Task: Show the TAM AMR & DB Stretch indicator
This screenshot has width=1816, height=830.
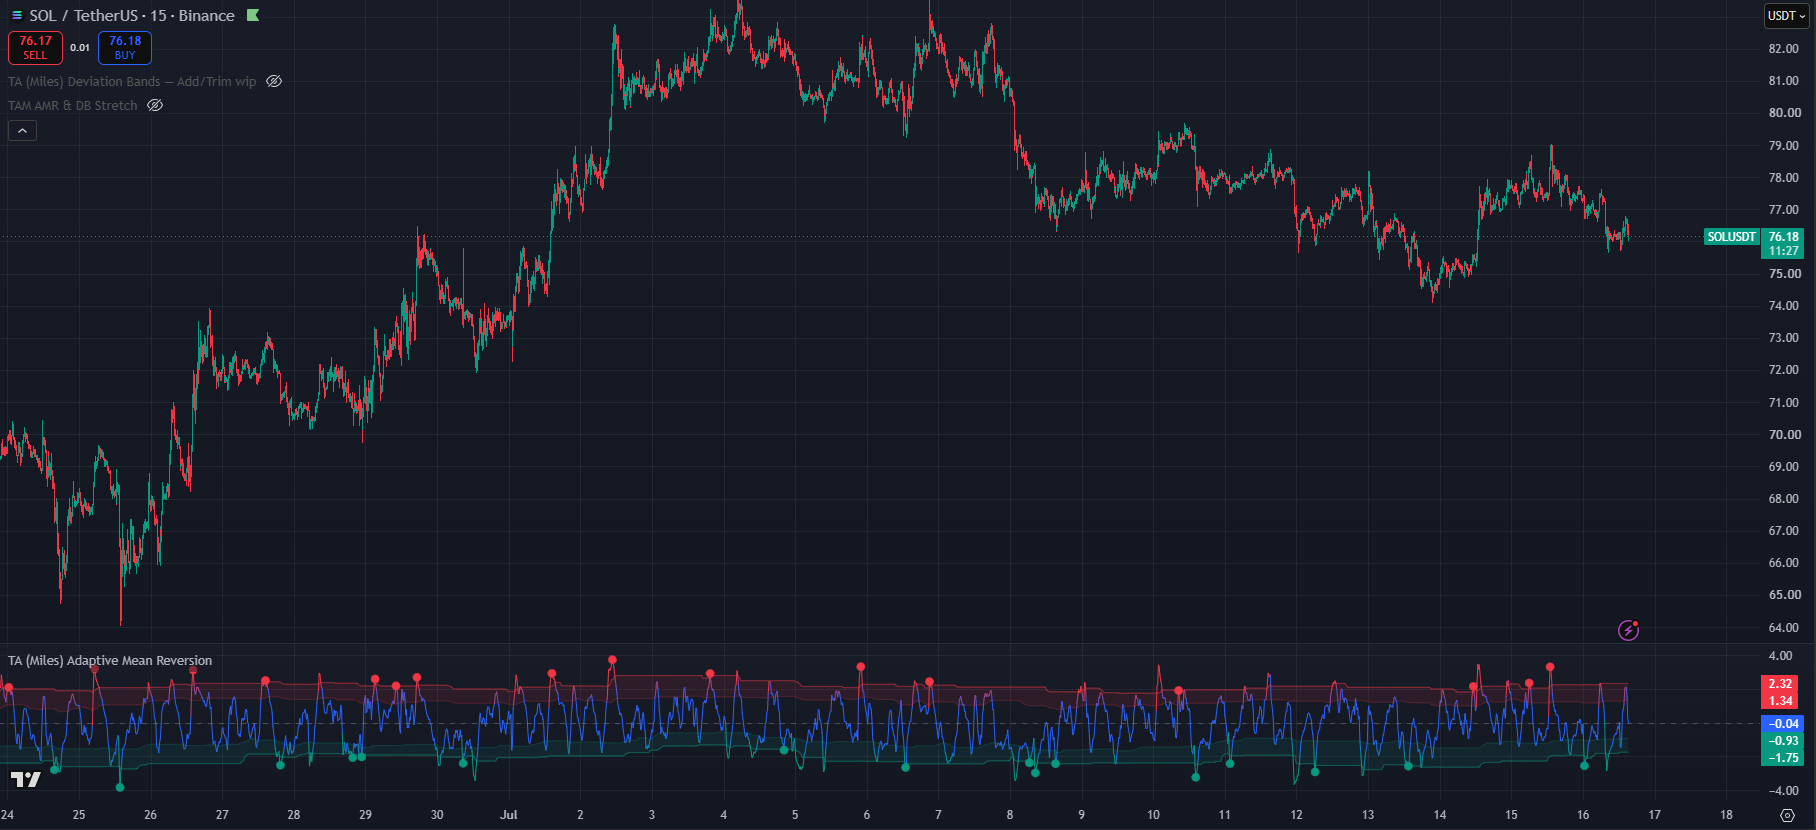Action: (x=155, y=105)
